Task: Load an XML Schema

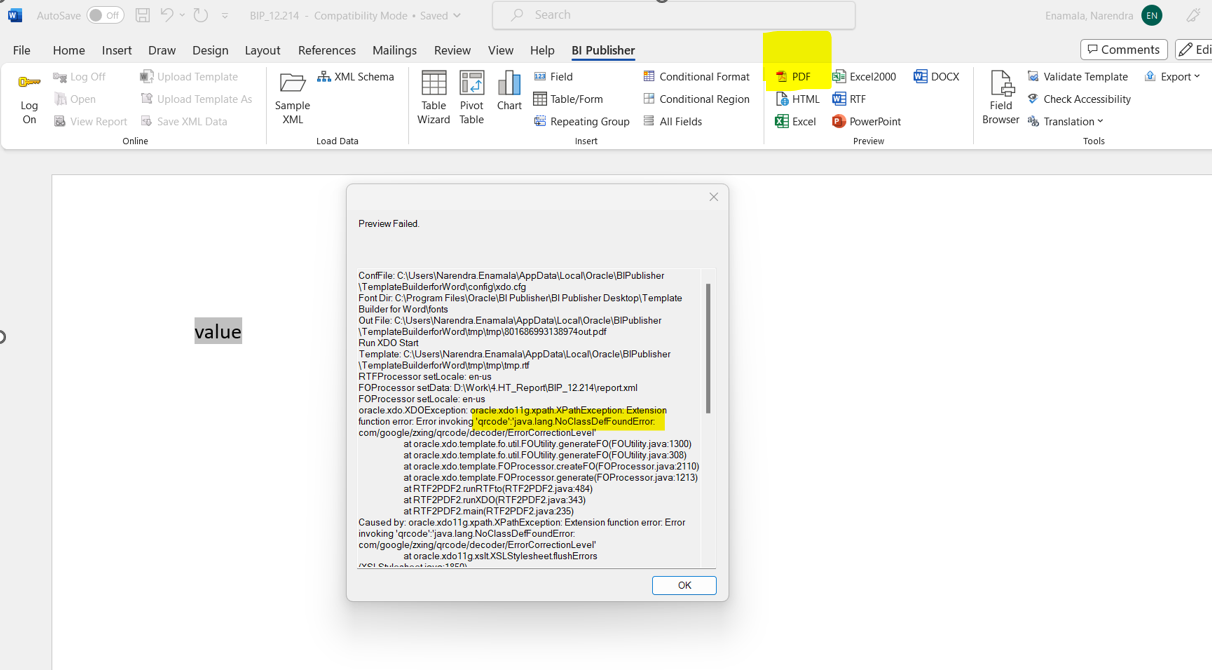Action: (356, 77)
